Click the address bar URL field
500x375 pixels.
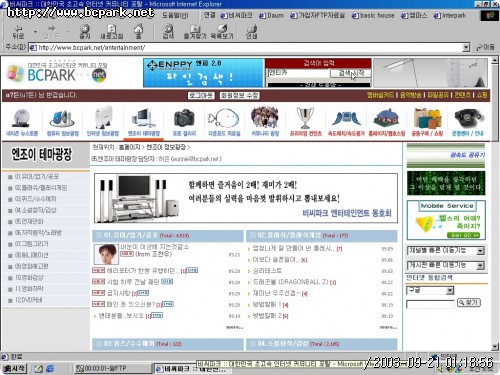[x=246, y=47]
